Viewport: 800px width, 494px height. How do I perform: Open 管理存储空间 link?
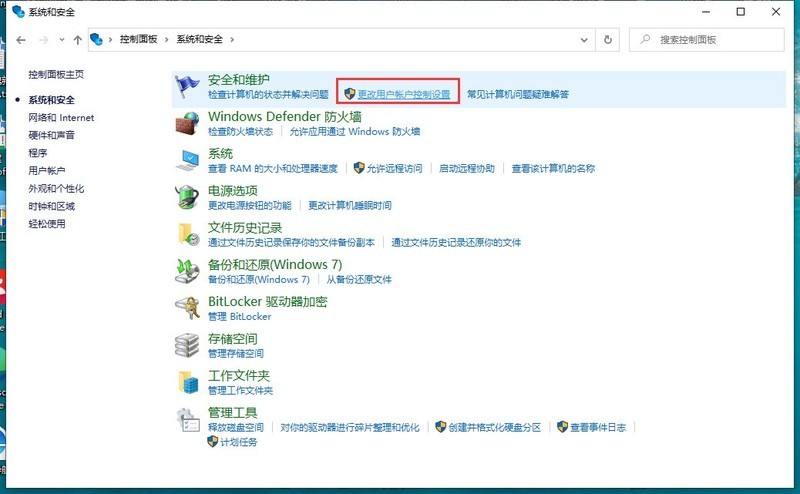[x=236, y=353]
